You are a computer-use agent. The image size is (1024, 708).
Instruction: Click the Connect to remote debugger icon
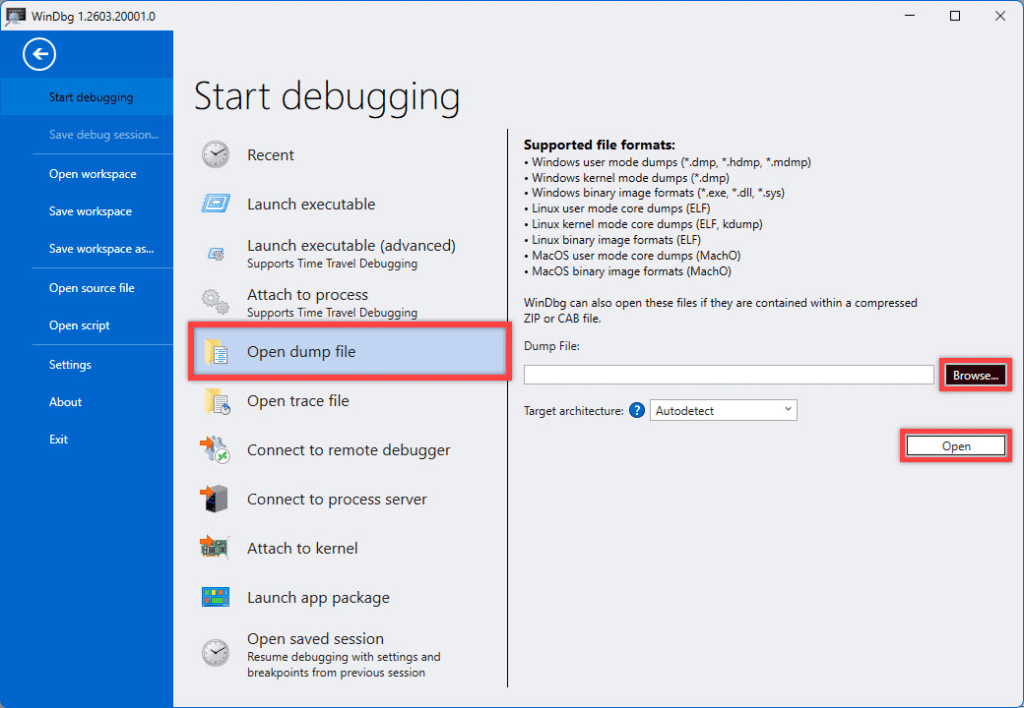pos(215,450)
